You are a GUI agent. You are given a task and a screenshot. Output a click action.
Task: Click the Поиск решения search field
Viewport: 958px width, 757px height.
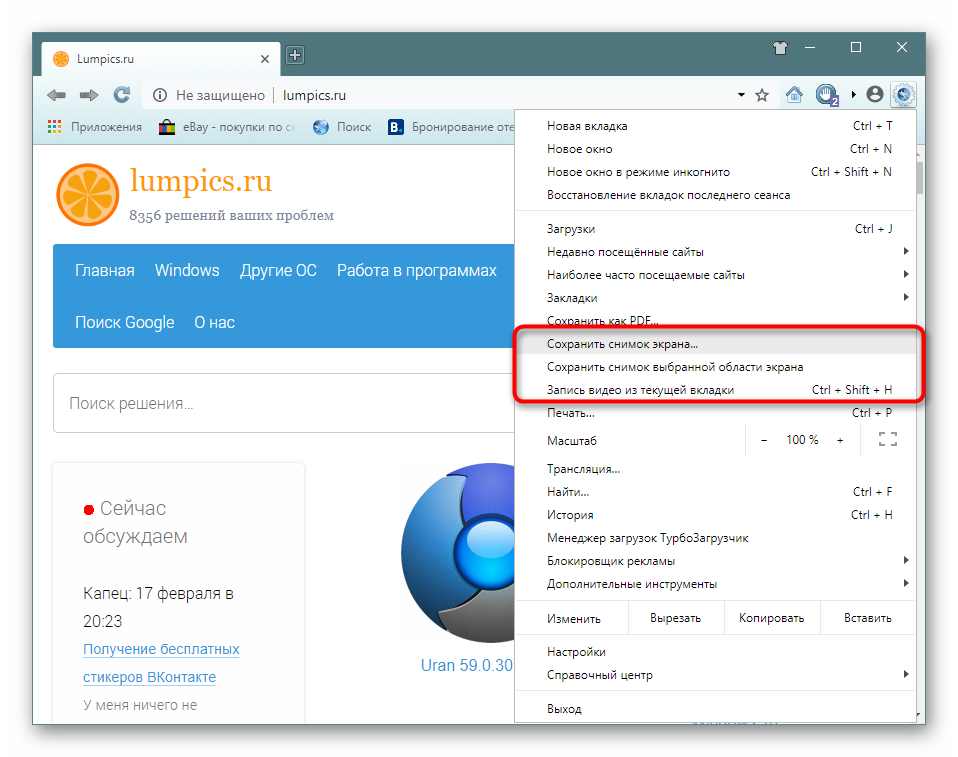click(x=280, y=404)
